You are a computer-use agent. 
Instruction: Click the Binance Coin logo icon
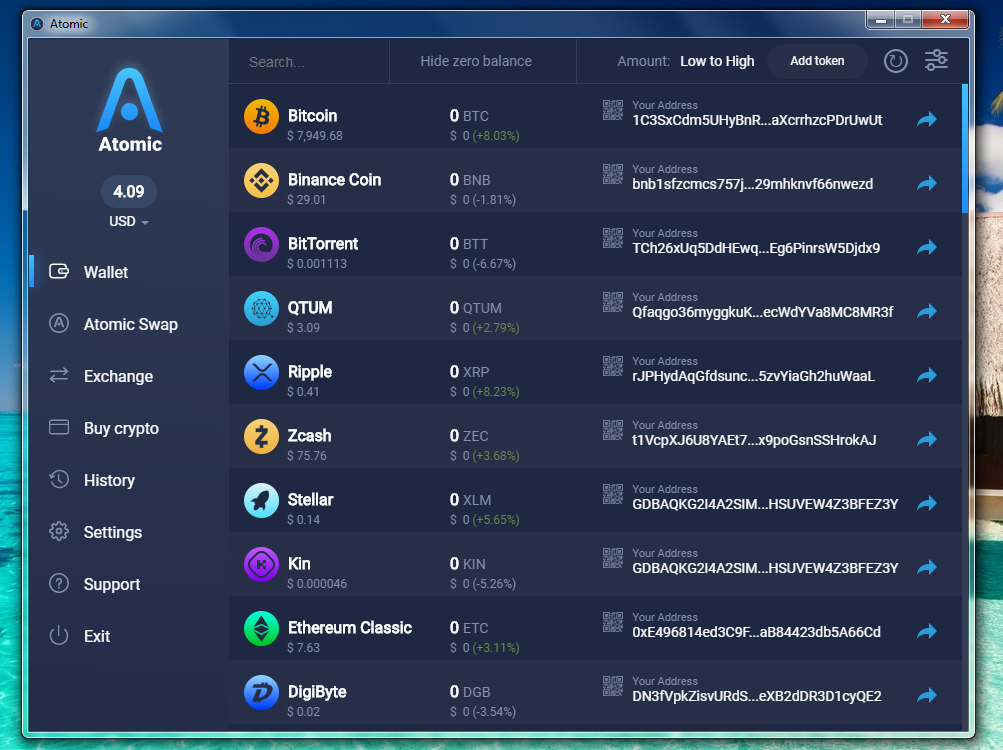click(261, 180)
